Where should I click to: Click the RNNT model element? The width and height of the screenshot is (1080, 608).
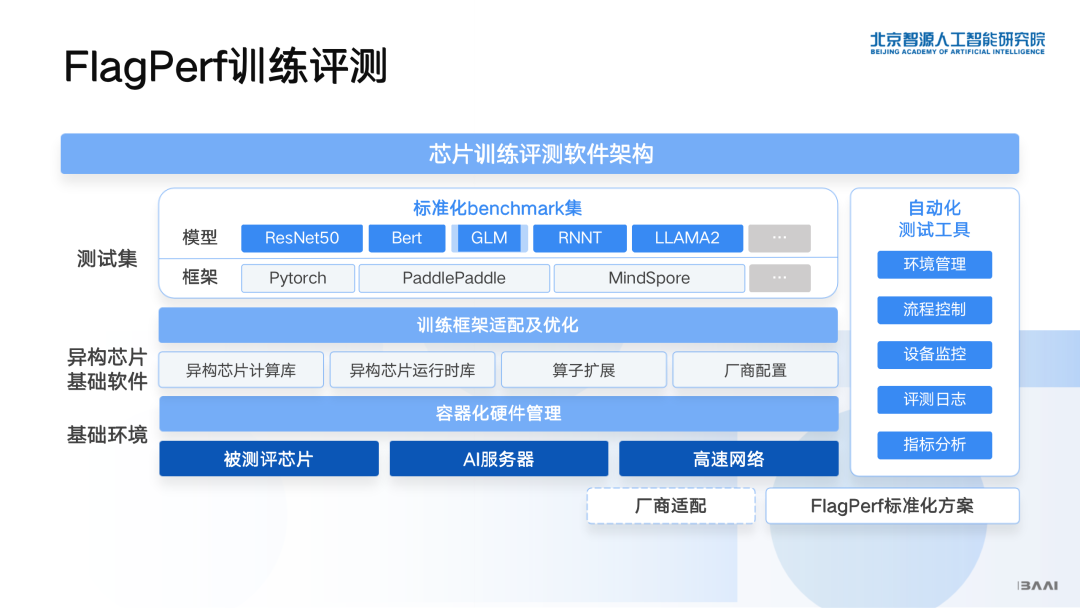click(x=579, y=238)
